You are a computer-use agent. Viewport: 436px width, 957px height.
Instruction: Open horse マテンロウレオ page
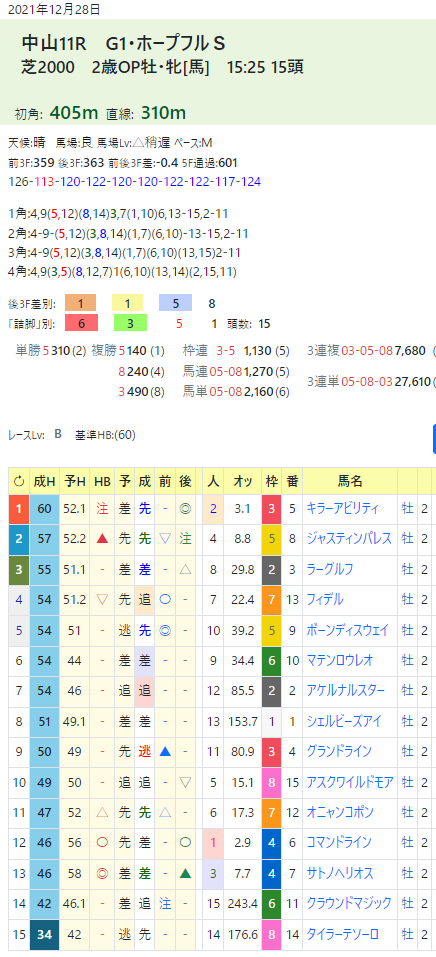[x=339, y=660]
